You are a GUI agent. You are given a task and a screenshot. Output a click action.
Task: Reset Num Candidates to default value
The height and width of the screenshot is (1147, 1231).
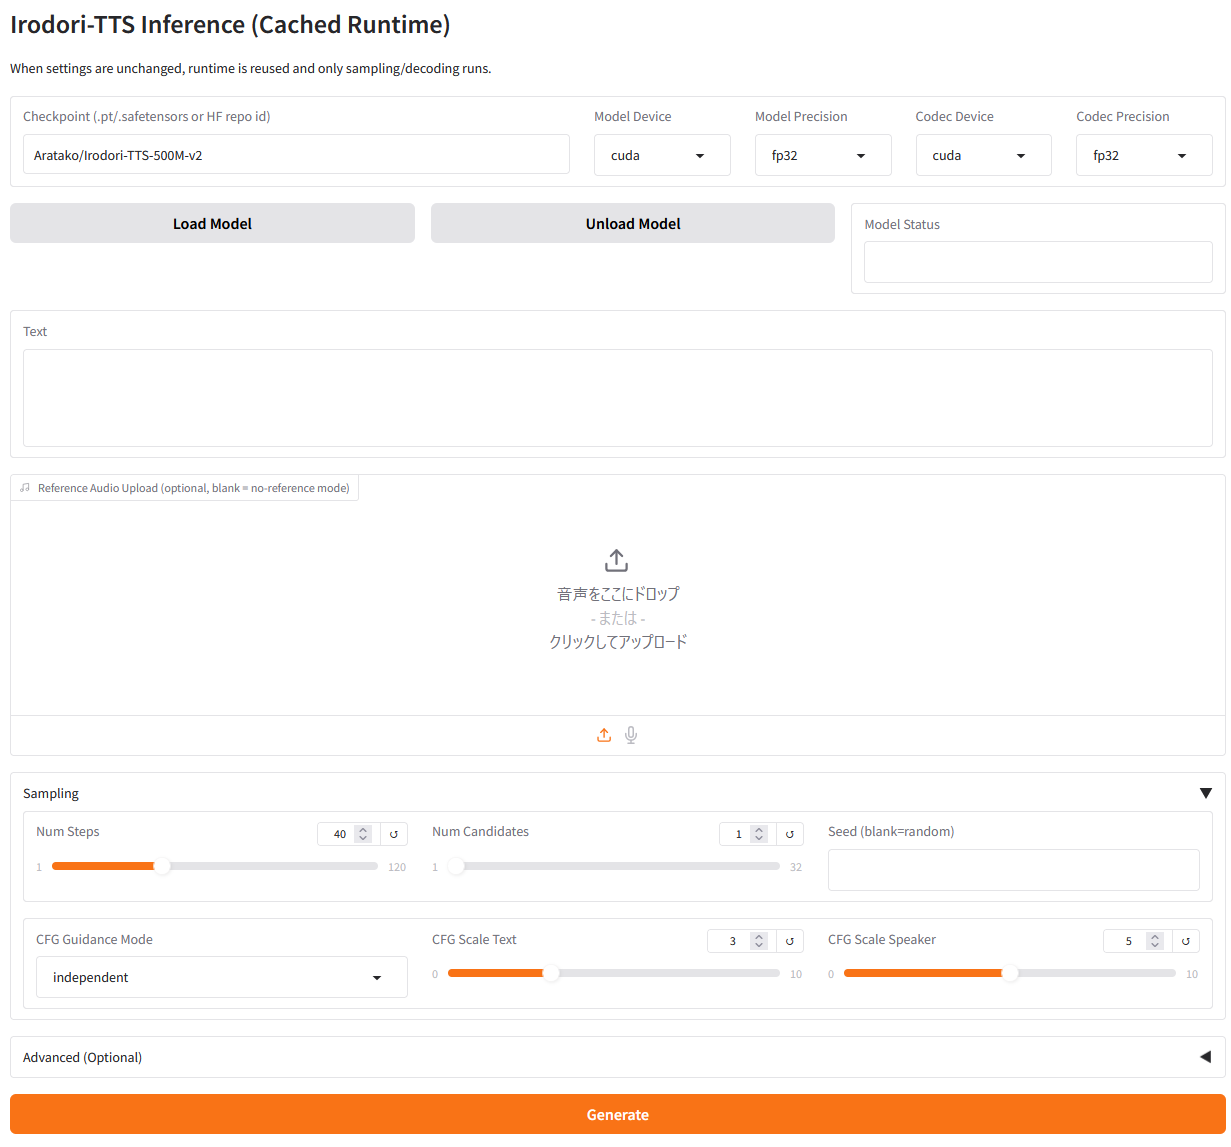(x=790, y=834)
